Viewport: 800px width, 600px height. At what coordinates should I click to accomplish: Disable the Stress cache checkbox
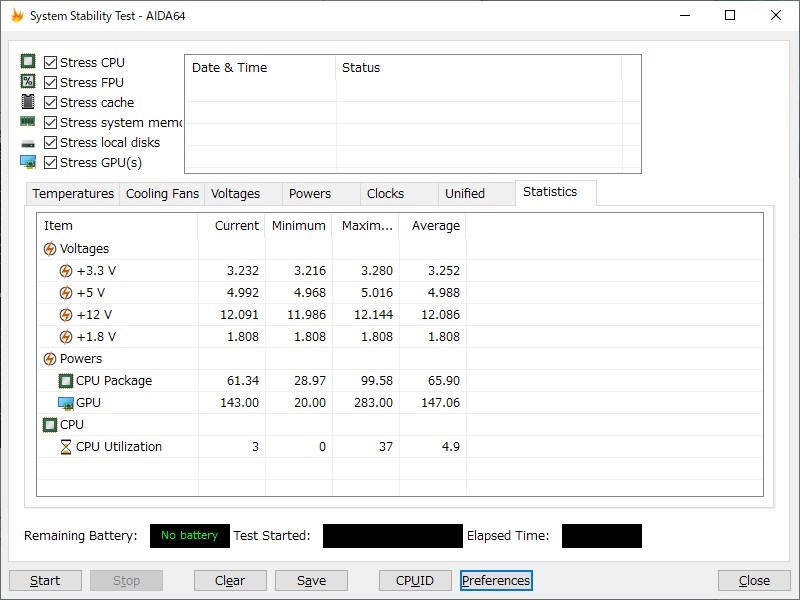pyautogui.click(x=51, y=103)
